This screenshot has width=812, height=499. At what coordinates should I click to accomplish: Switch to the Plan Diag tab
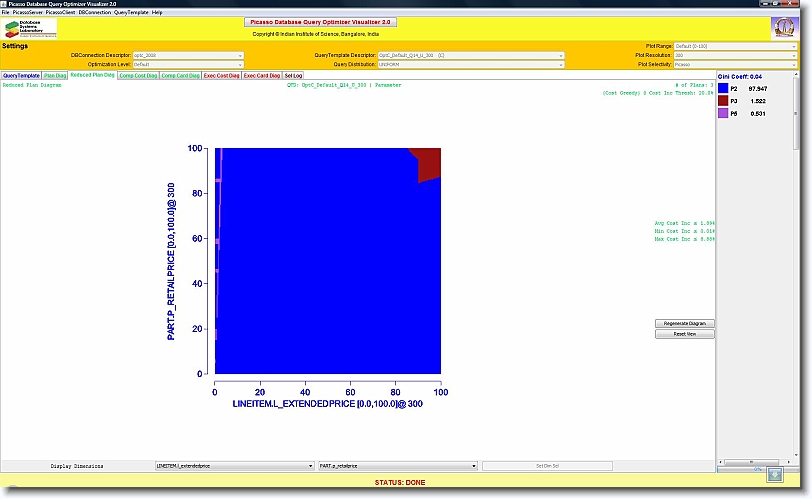[x=55, y=75]
